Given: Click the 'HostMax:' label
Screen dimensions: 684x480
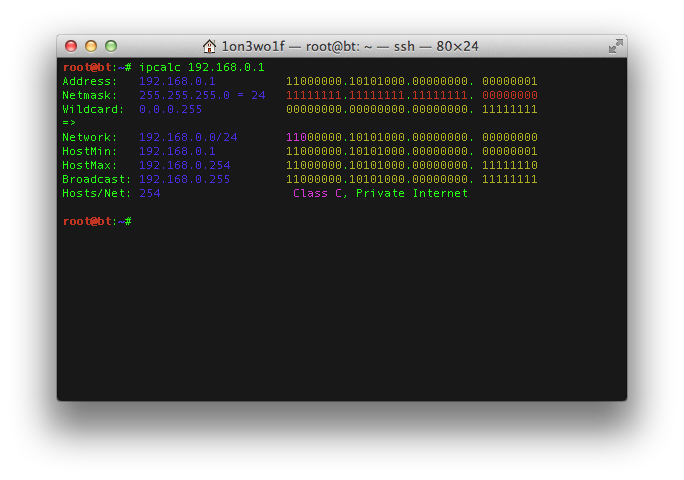Looking at the screenshot, I should [x=90, y=165].
